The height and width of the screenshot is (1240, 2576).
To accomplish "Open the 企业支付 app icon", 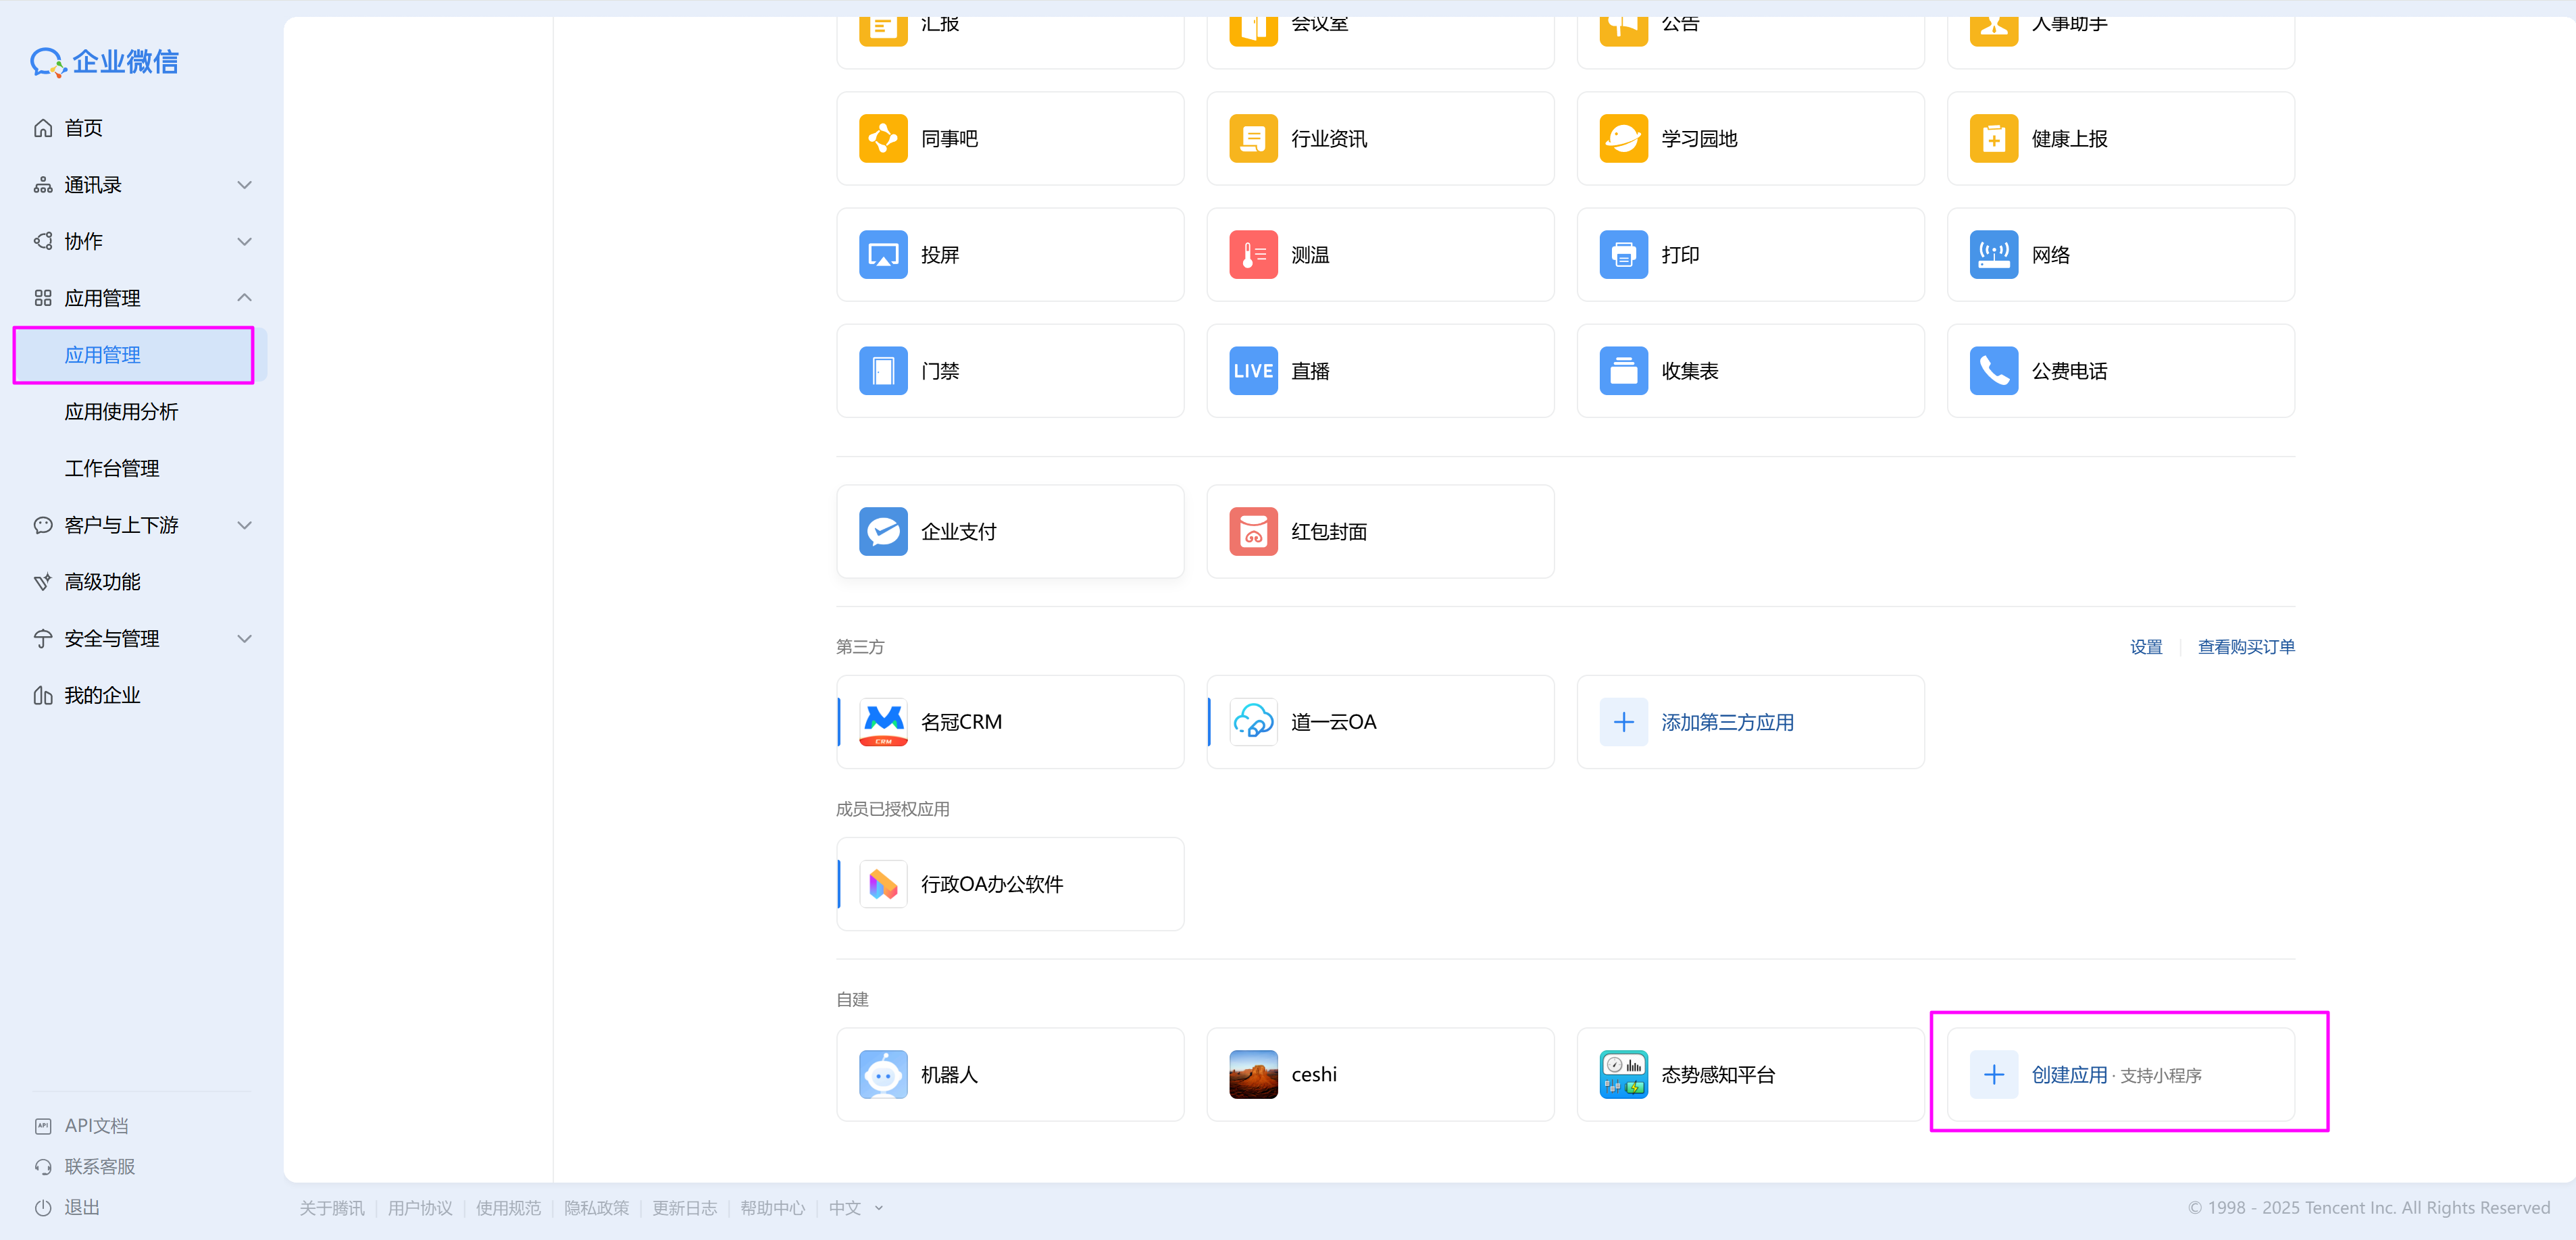I will 882,531.
